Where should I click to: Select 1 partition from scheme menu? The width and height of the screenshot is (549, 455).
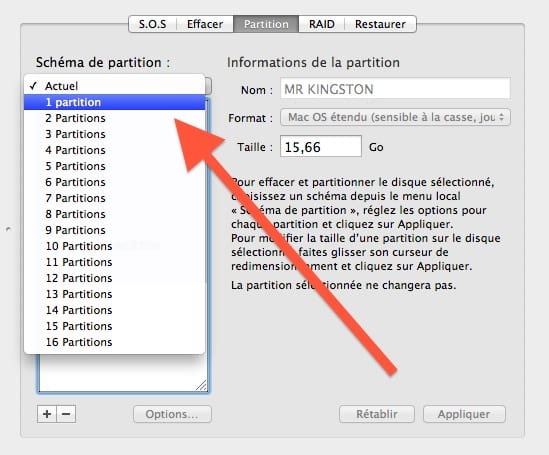(114, 102)
